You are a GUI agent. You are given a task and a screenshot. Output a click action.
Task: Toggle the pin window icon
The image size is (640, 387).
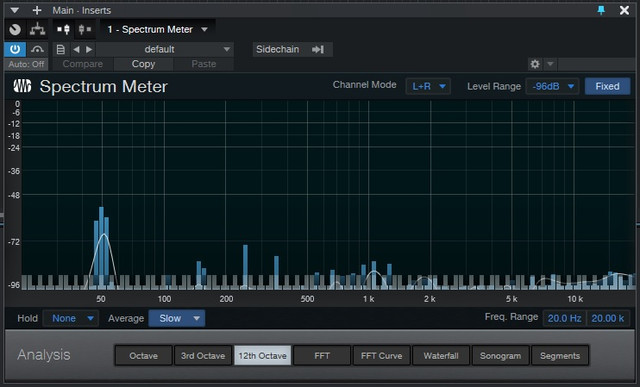coord(601,10)
